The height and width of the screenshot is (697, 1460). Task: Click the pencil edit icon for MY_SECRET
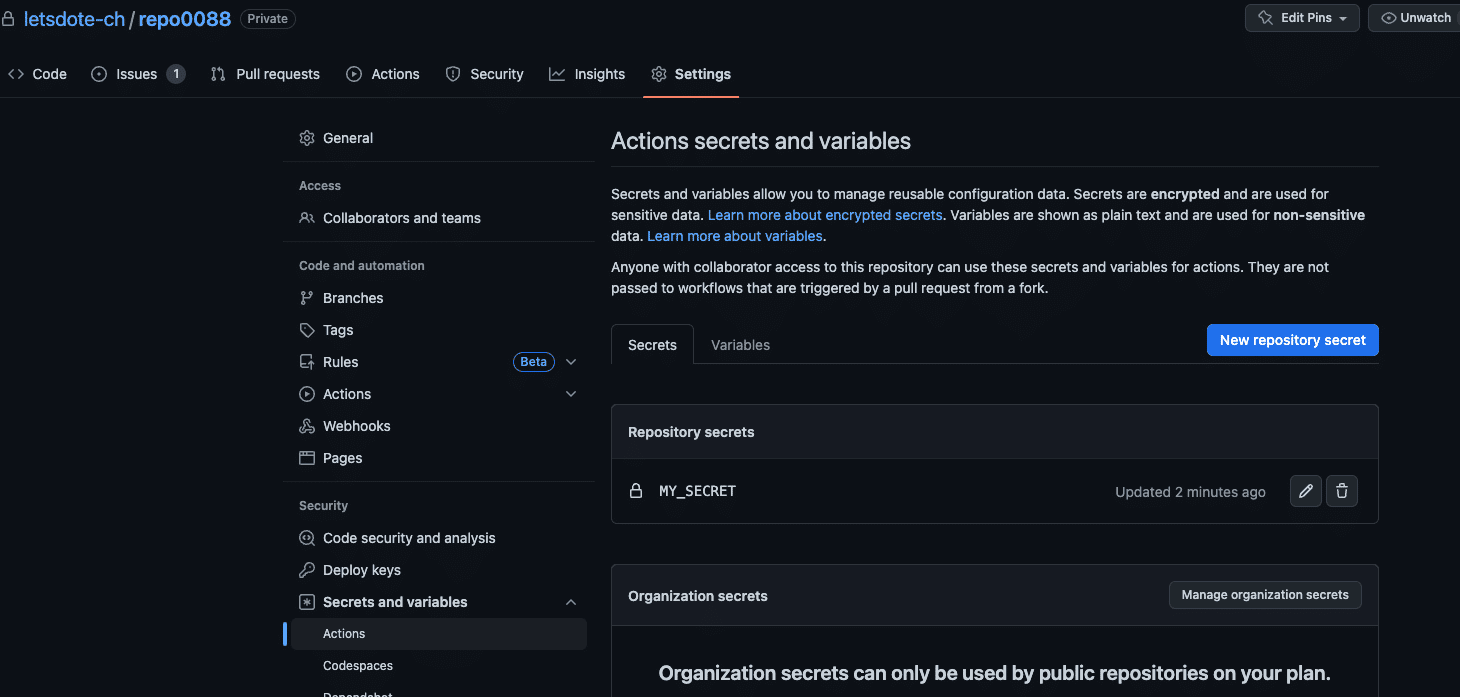[1305, 491]
